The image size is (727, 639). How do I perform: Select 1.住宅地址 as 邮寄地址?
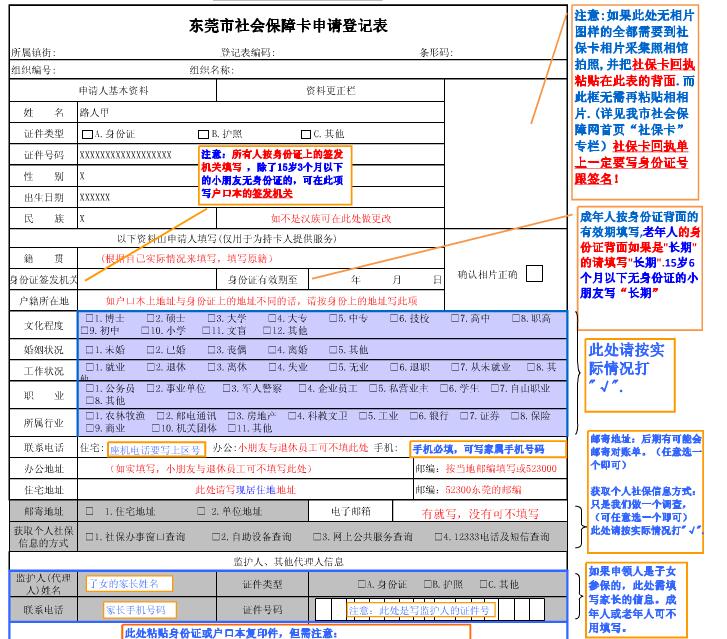(x=89, y=511)
